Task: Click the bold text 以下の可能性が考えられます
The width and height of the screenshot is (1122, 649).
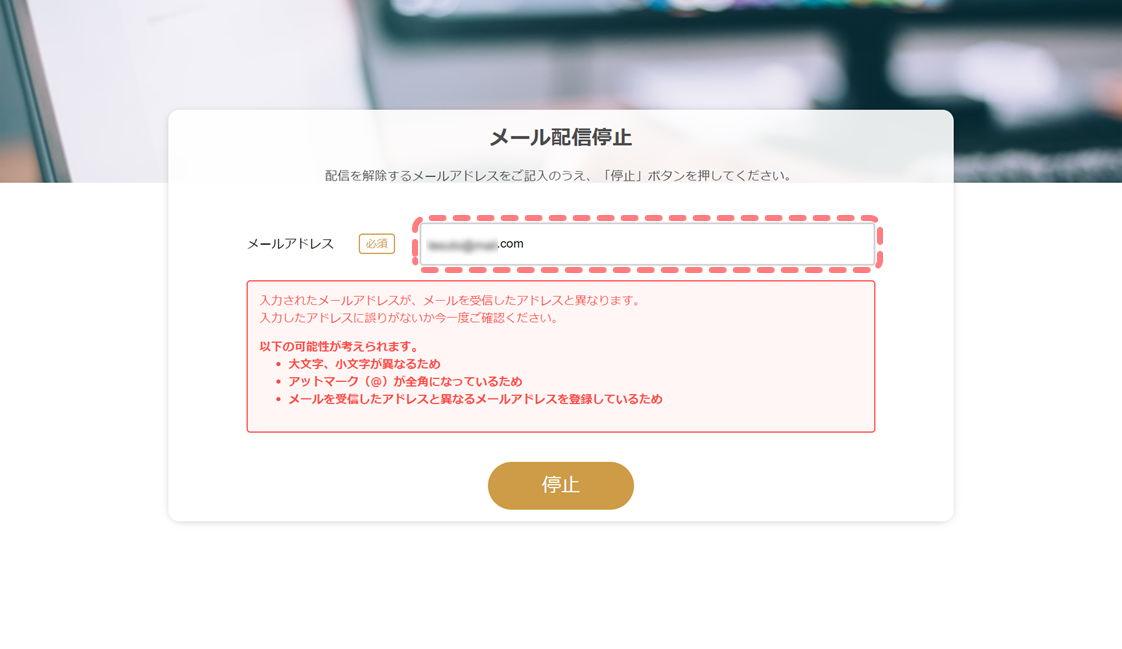Action: click(x=340, y=346)
